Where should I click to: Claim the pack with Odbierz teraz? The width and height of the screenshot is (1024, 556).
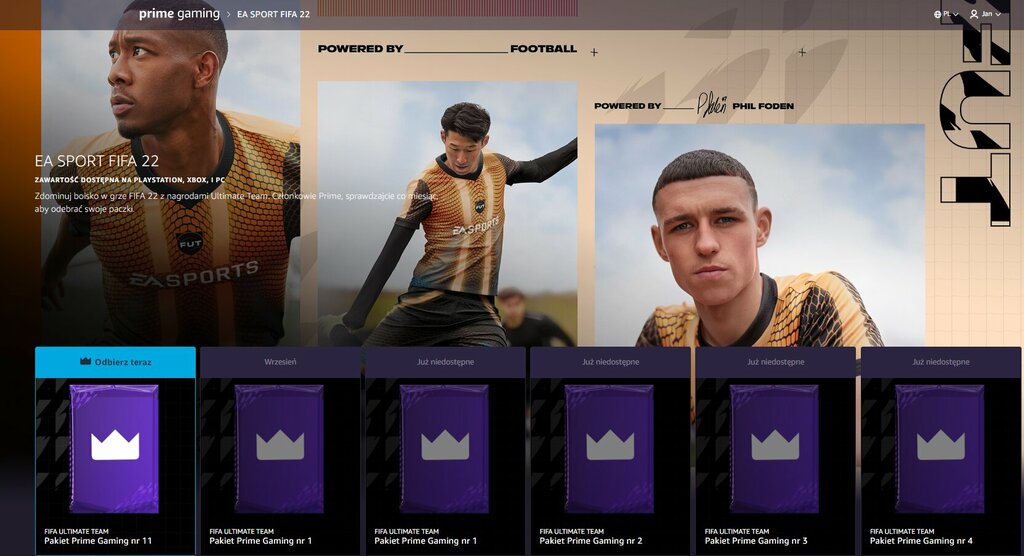coord(115,362)
